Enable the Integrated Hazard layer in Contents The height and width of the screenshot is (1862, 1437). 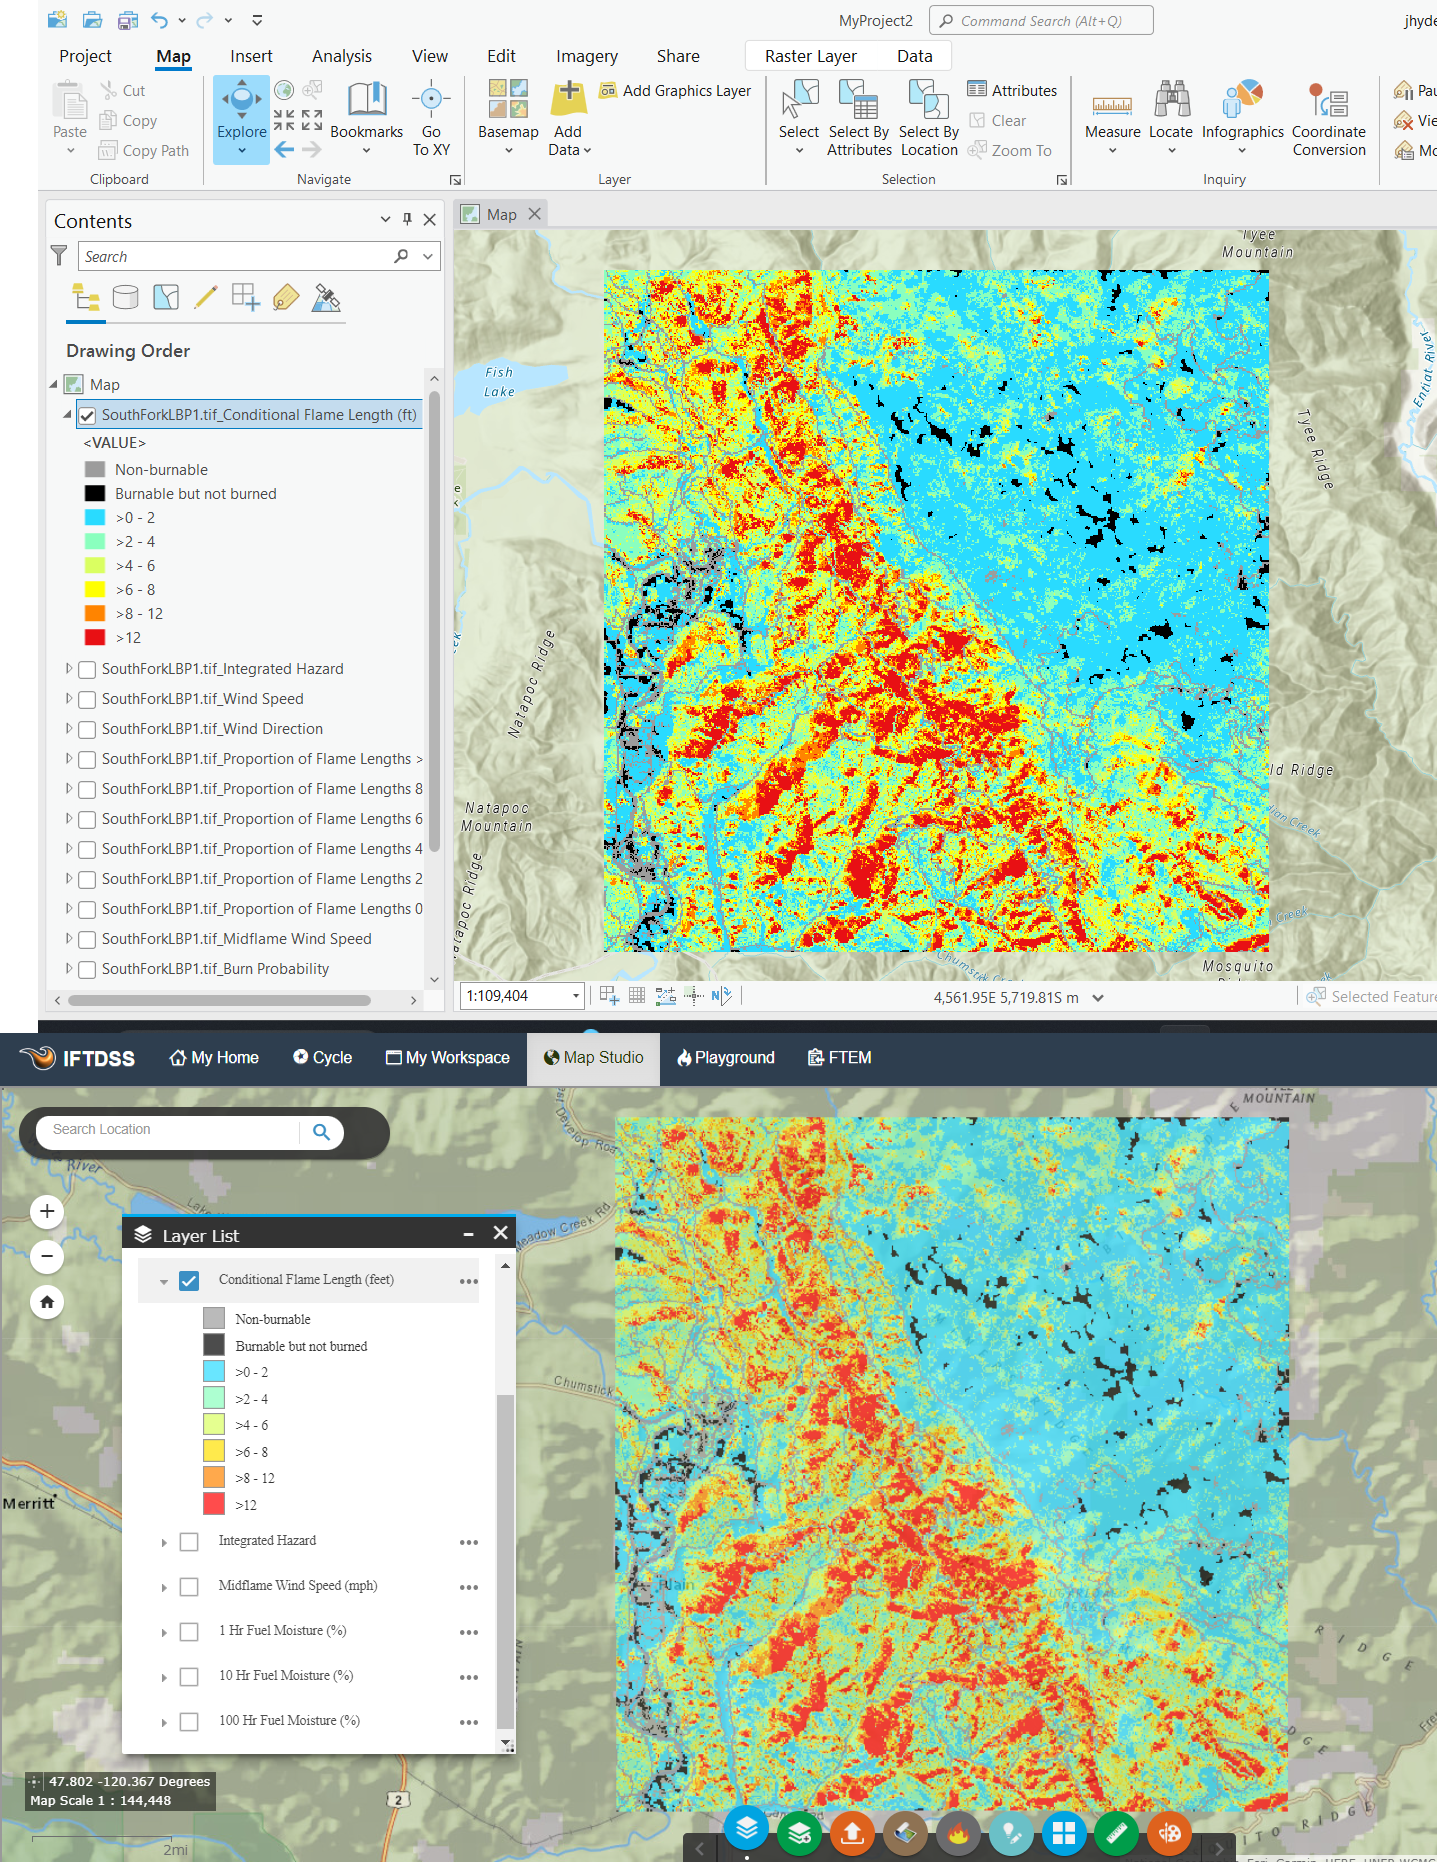click(x=87, y=669)
